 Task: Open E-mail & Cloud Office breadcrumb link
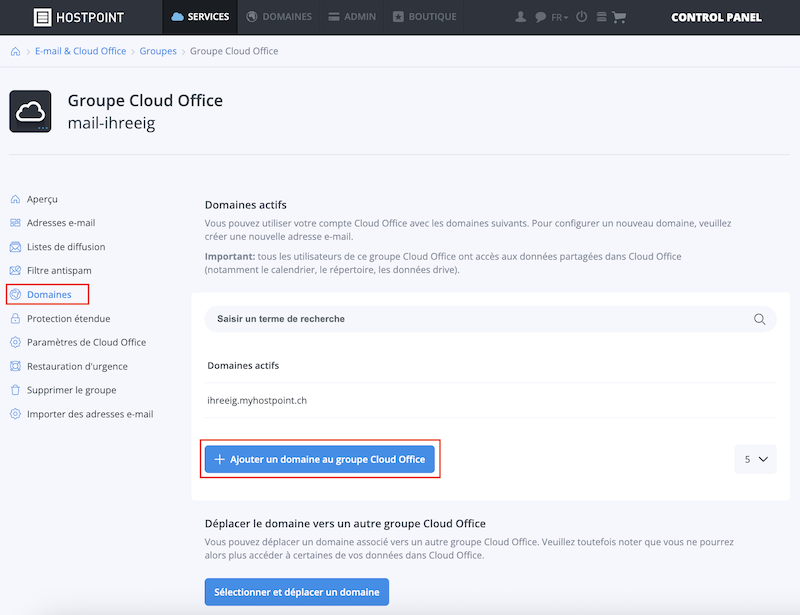[81, 51]
